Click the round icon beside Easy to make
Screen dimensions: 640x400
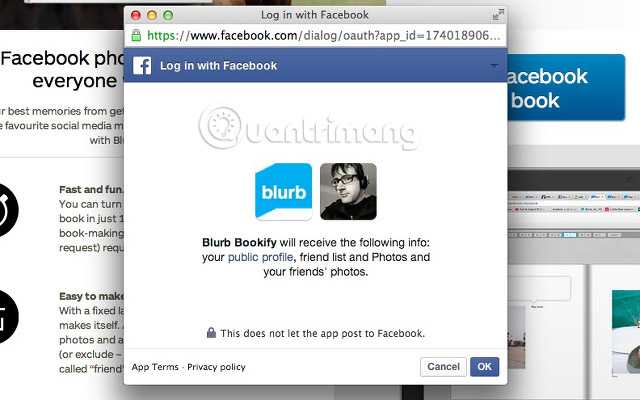[6, 317]
